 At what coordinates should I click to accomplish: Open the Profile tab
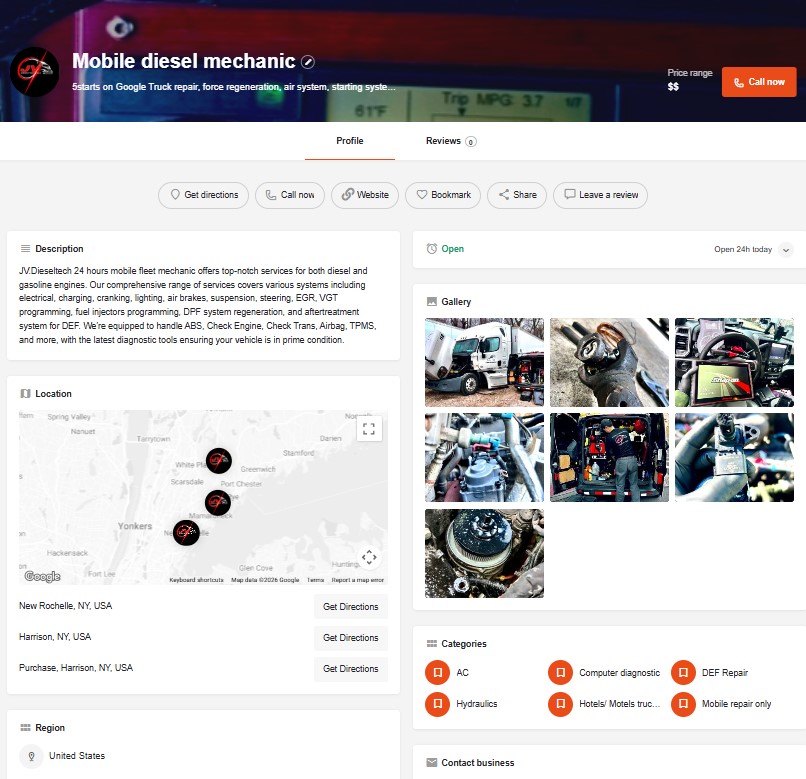point(350,141)
